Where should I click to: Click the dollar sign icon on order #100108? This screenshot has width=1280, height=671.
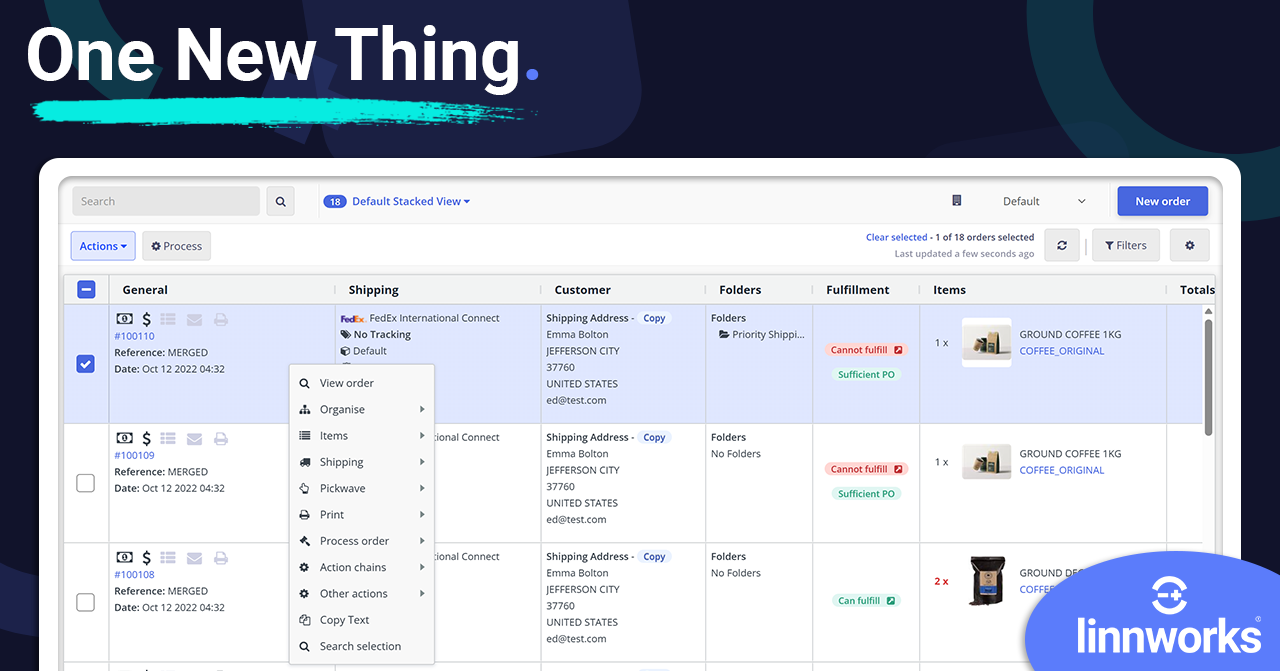click(x=147, y=557)
